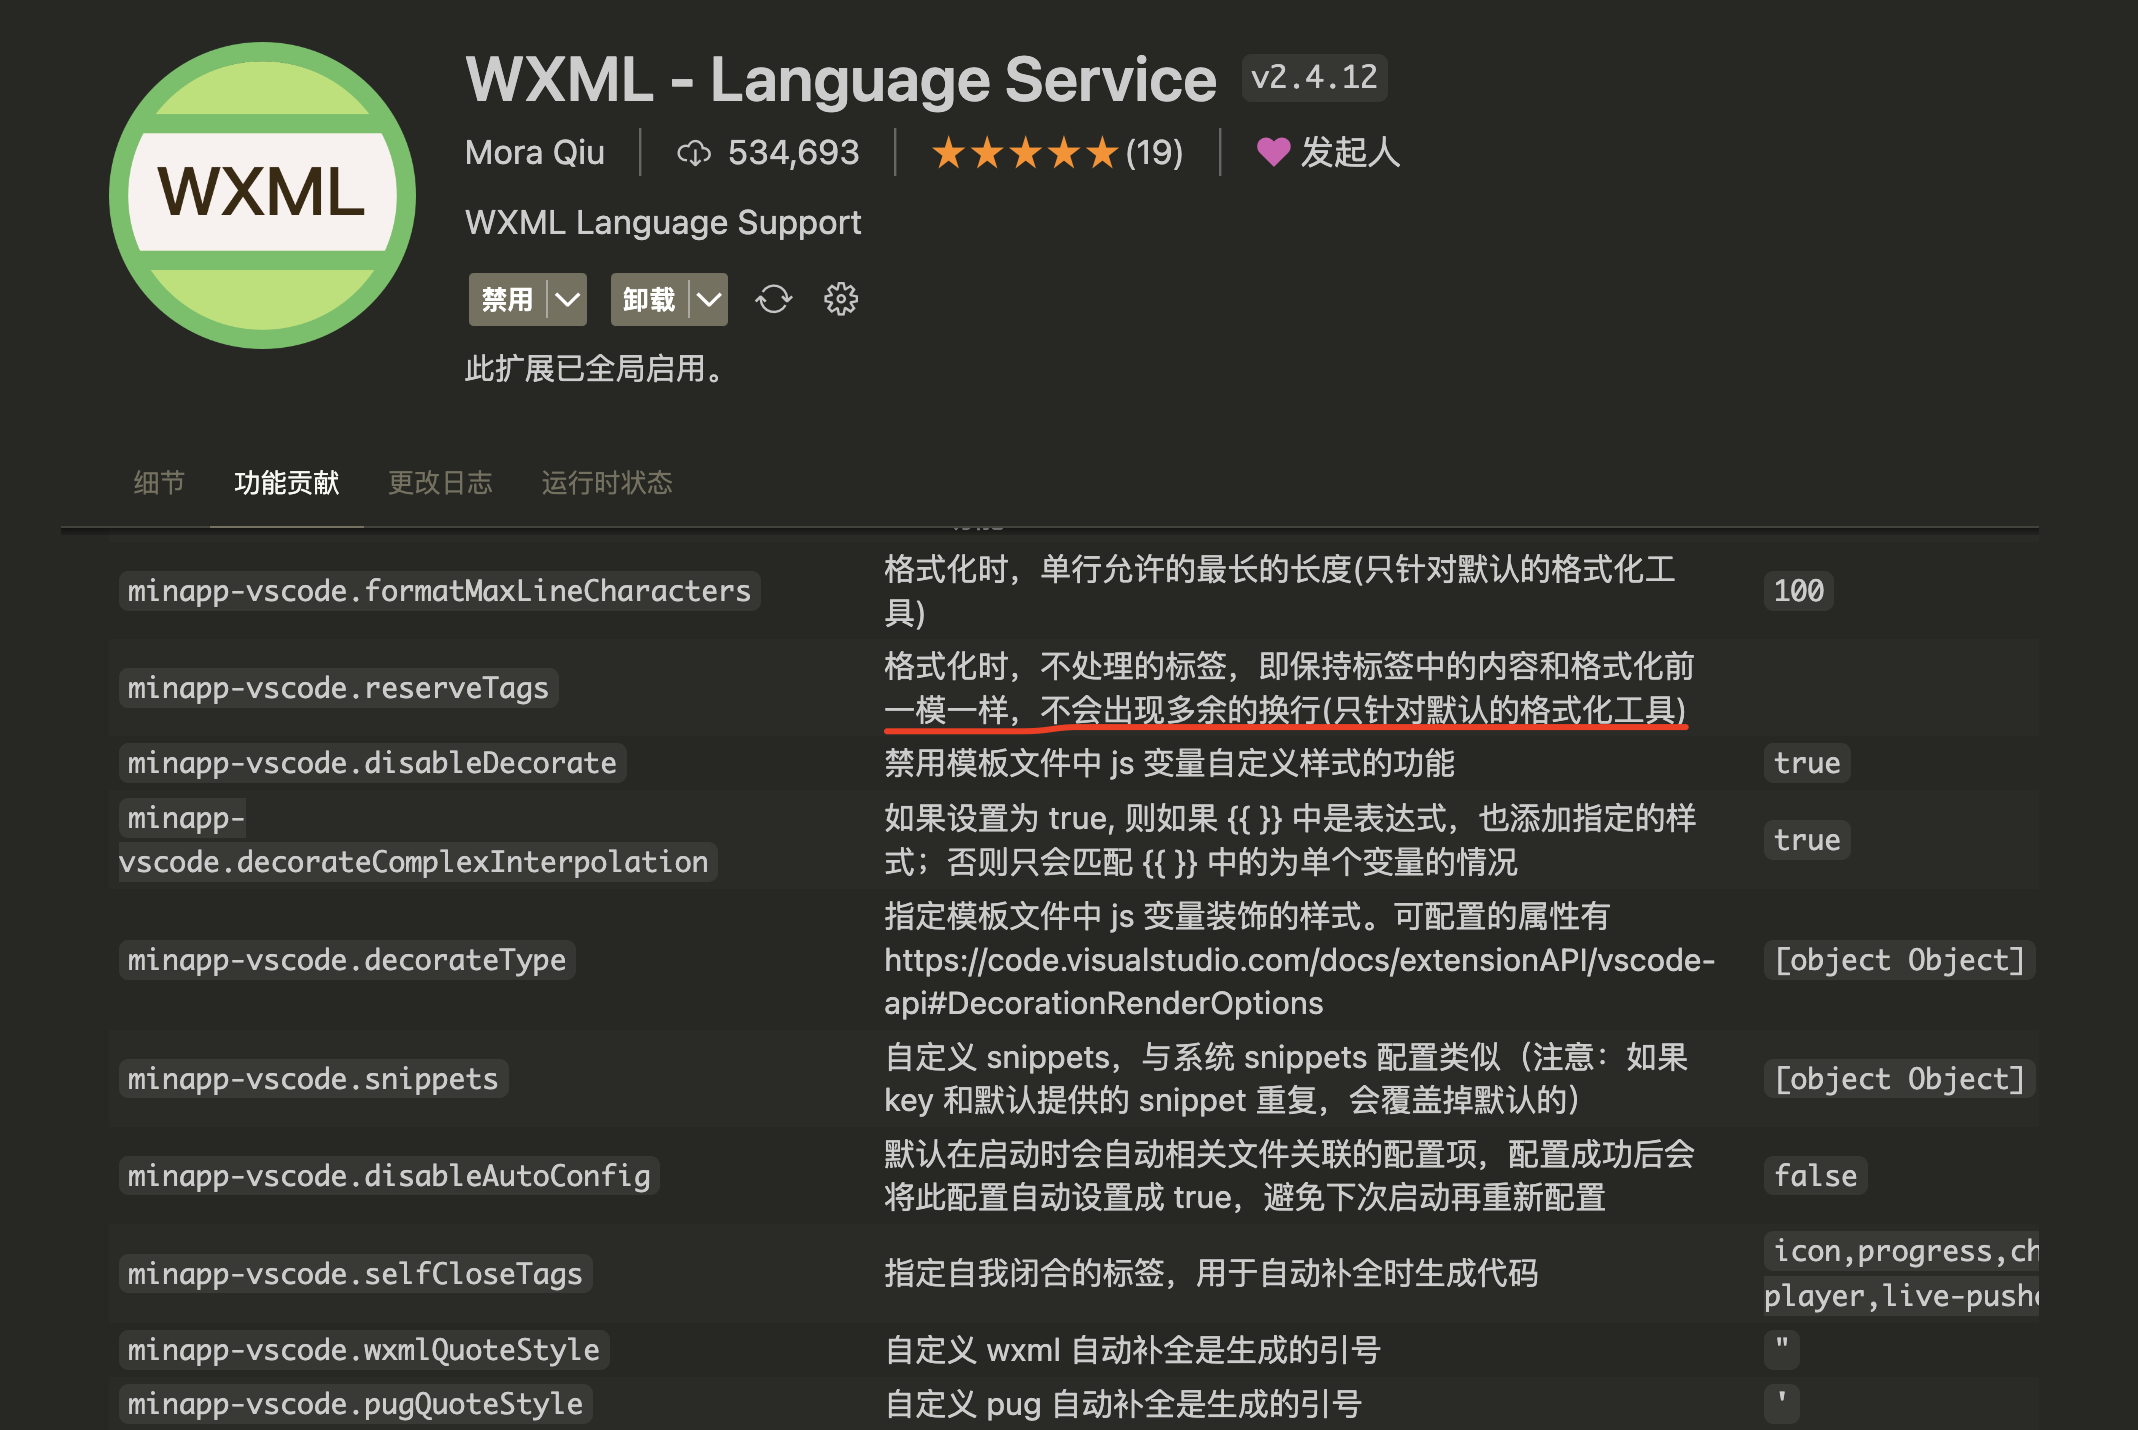Click the minapp-vscode.reserveTags setting name
The width and height of the screenshot is (2138, 1430).
tap(338, 688)
